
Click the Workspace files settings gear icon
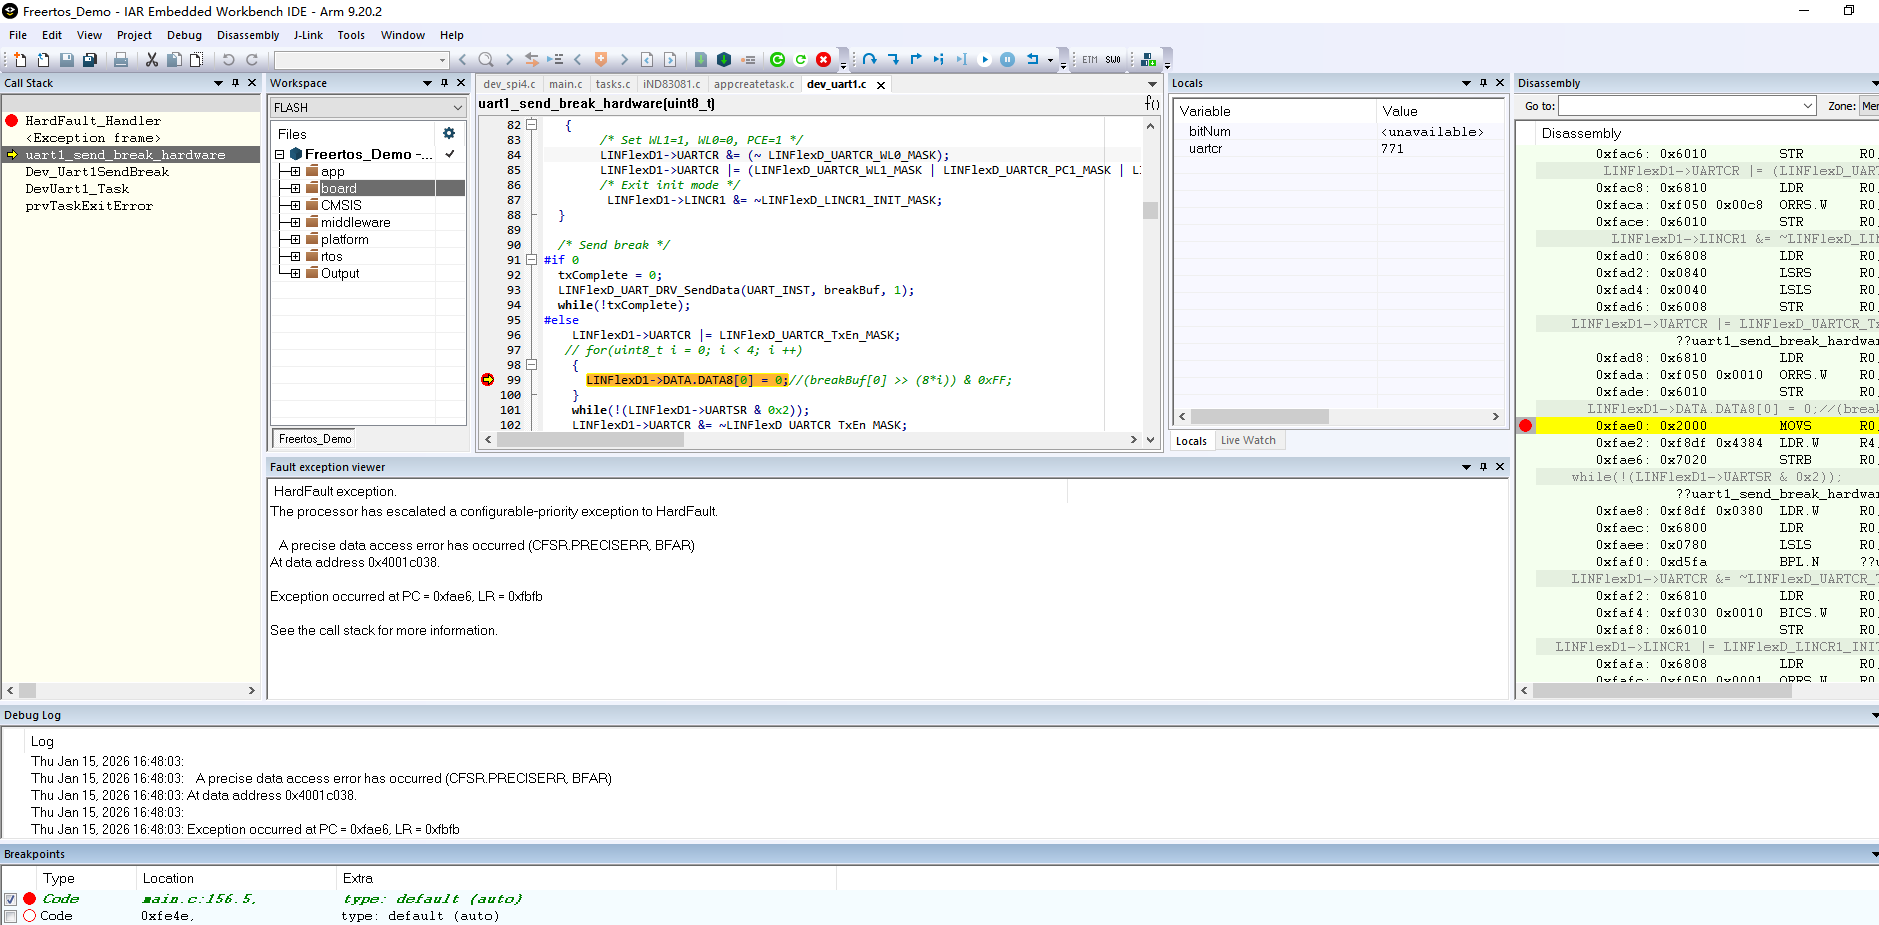click(449, 133)
